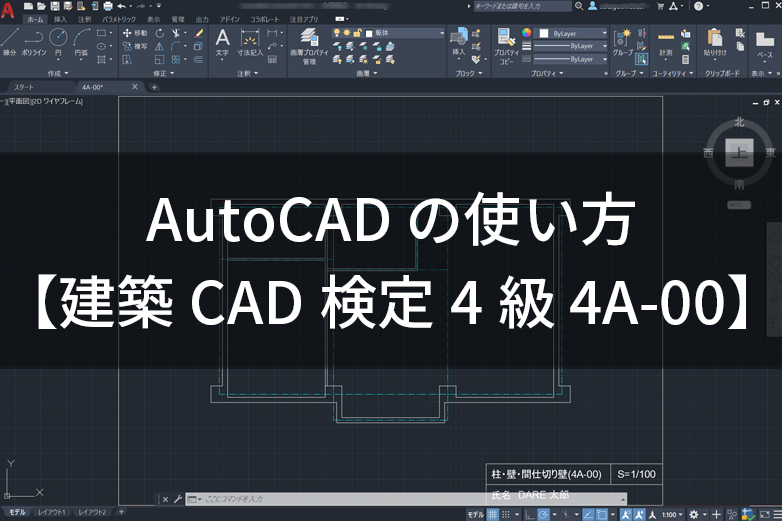This screenshot has height=521, width=782.
Task: Expand the 作成 (Draw) panel
Action: click(x=58, y=73)
